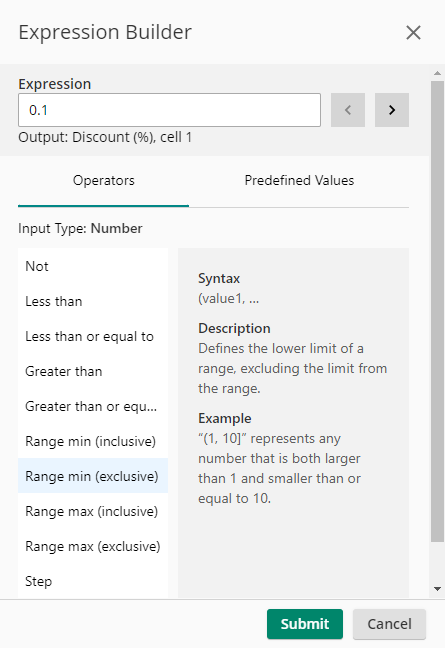Select Range max (inclusive)
Viewport: 445px width, 648px height.
[x=93, y=511]
